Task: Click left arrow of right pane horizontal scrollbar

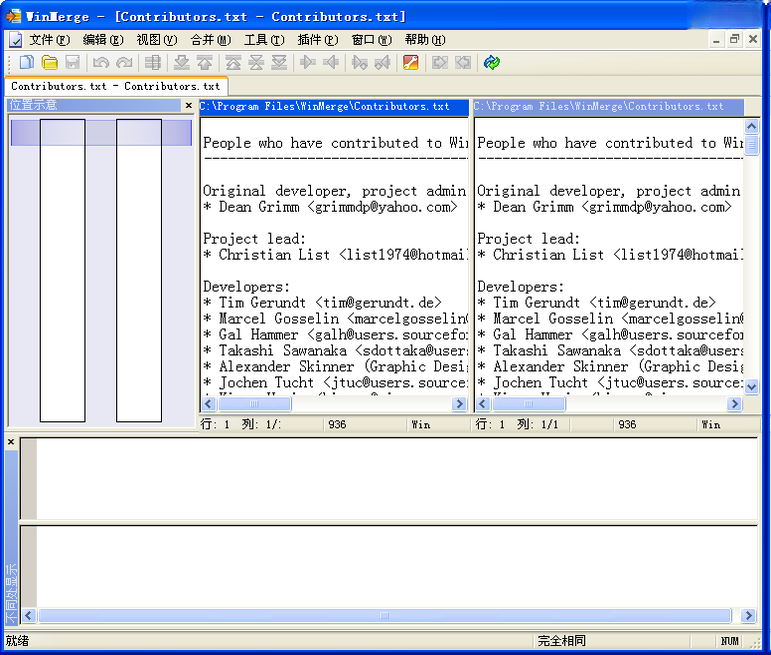Action: (x=482, y=404)
